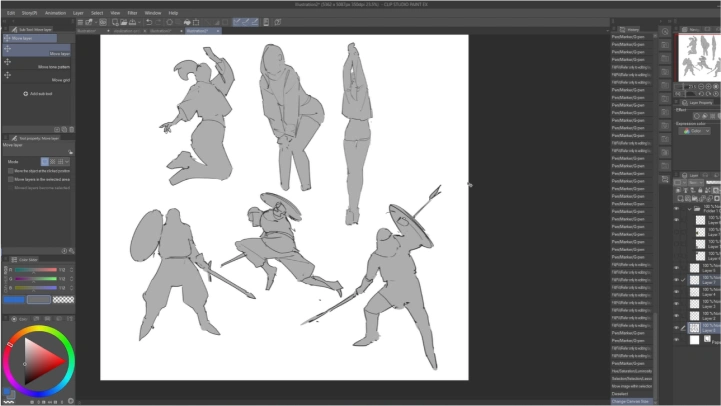Image resolution: width=721 pixels, height=406 pixels.
Task: Click the Open file folder icon
Action: pos(124,22)
